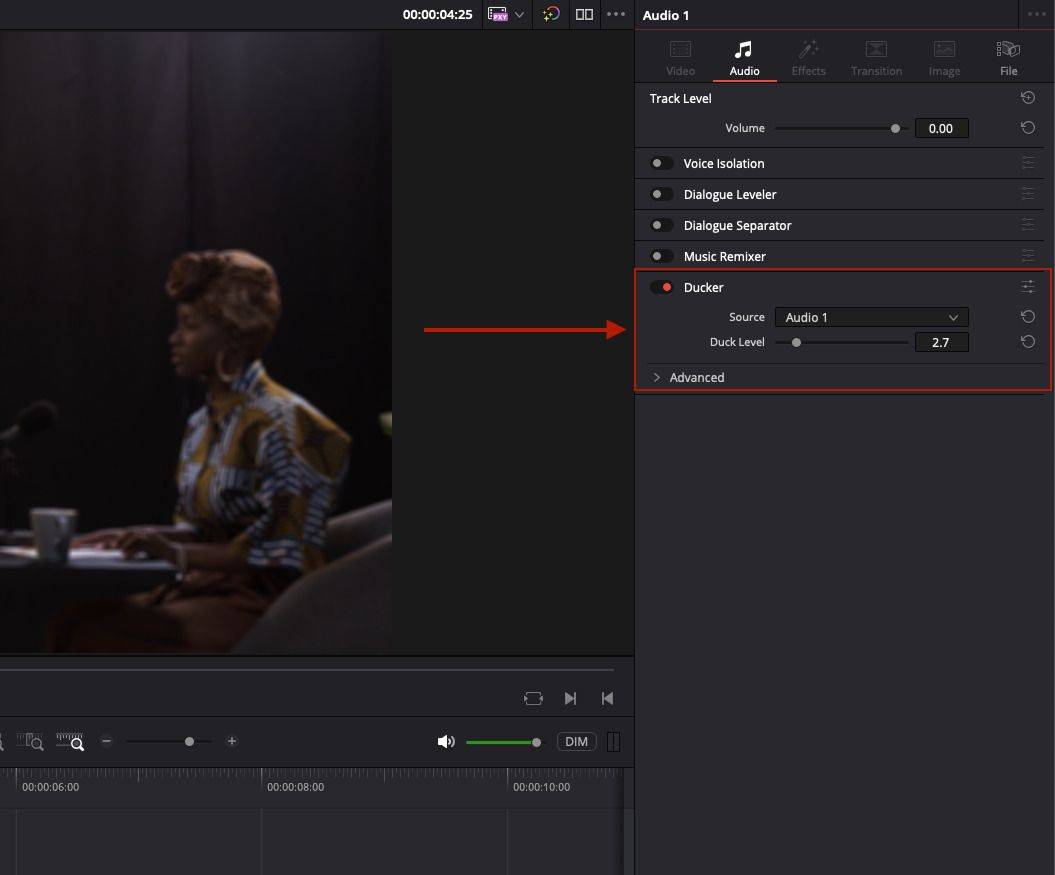Turn on Dialogue Leveler
The image size is (1055, 875).
(660, 194)
